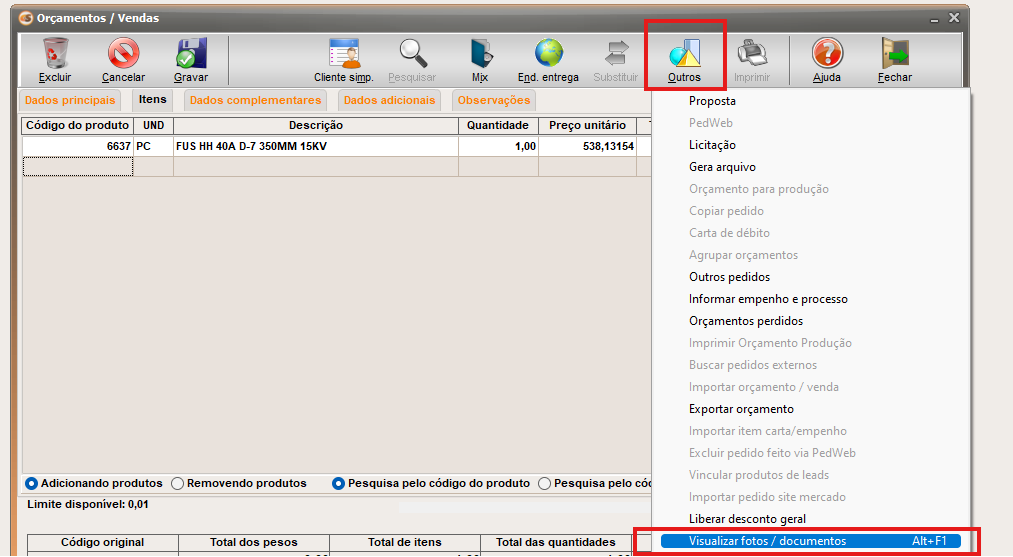Click the empty Código do produto cell
The image size is (1013, 557).
[x=77, y=167]
